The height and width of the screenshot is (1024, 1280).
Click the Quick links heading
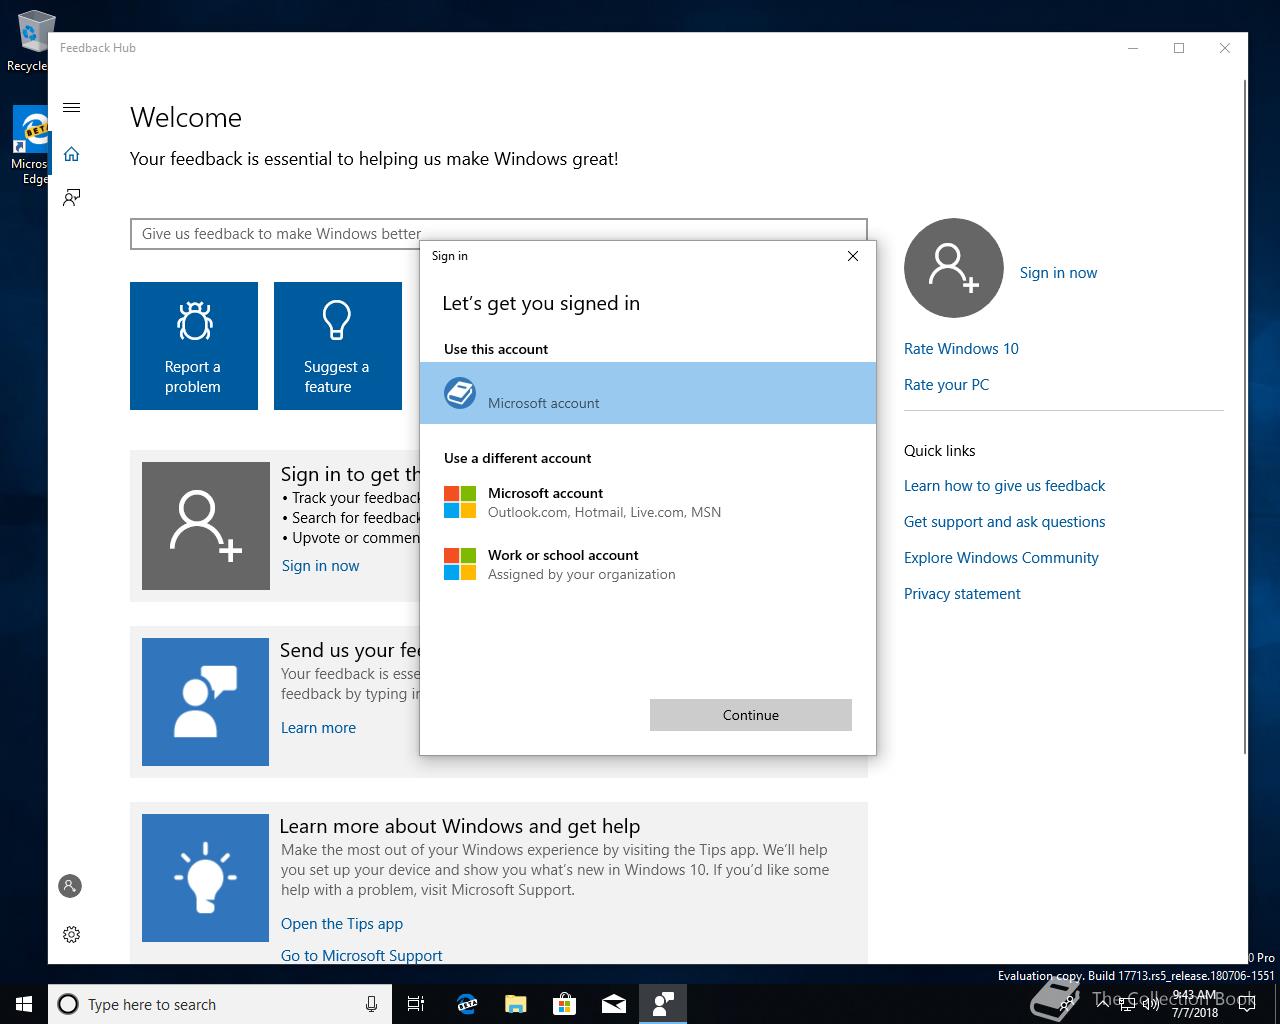[x=939, y=451]
